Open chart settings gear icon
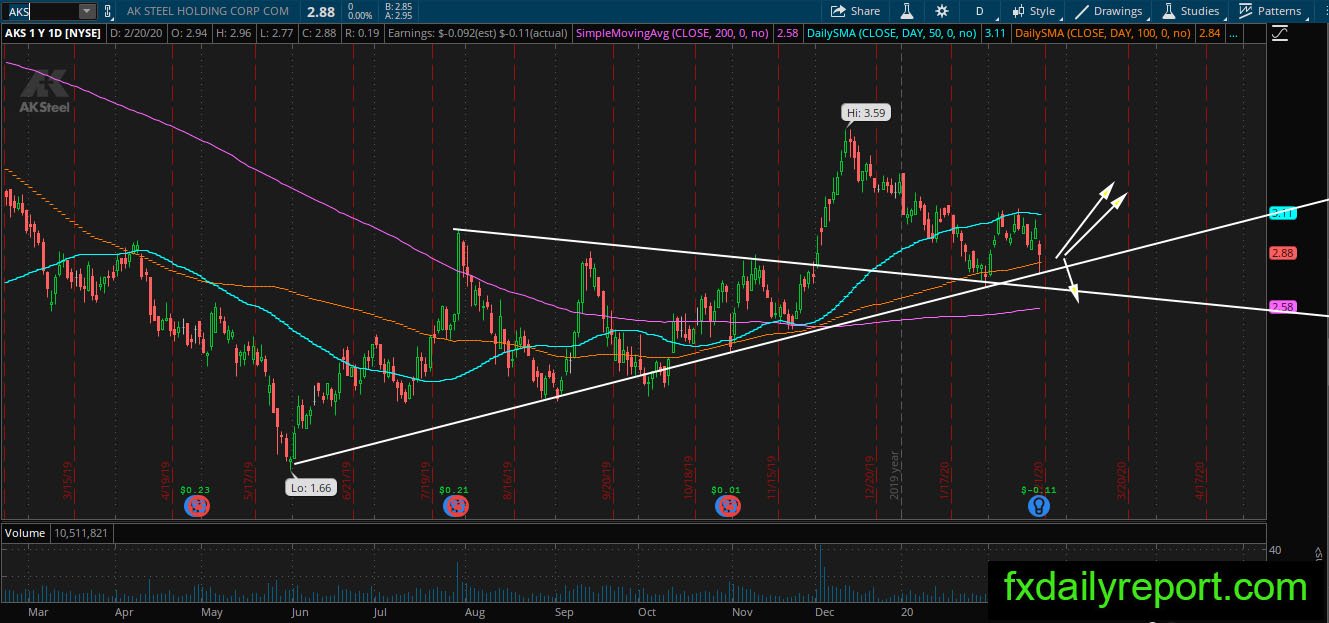The width and height of the screenshot is (1329, 623). pyautogui.click(x=942, y=11)
